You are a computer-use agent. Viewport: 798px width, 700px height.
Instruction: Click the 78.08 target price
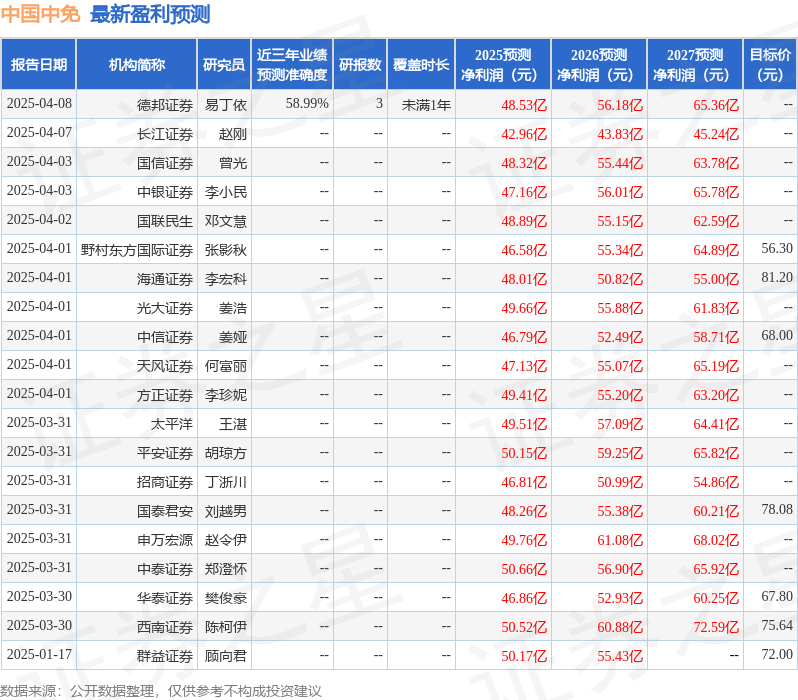[777, 510]
